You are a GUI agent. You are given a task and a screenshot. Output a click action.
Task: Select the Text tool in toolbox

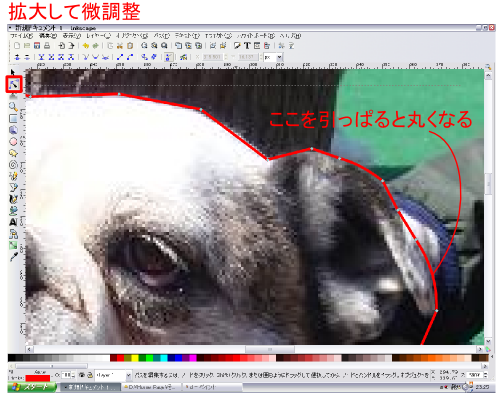pyautogui.click(x=13, y=222)
